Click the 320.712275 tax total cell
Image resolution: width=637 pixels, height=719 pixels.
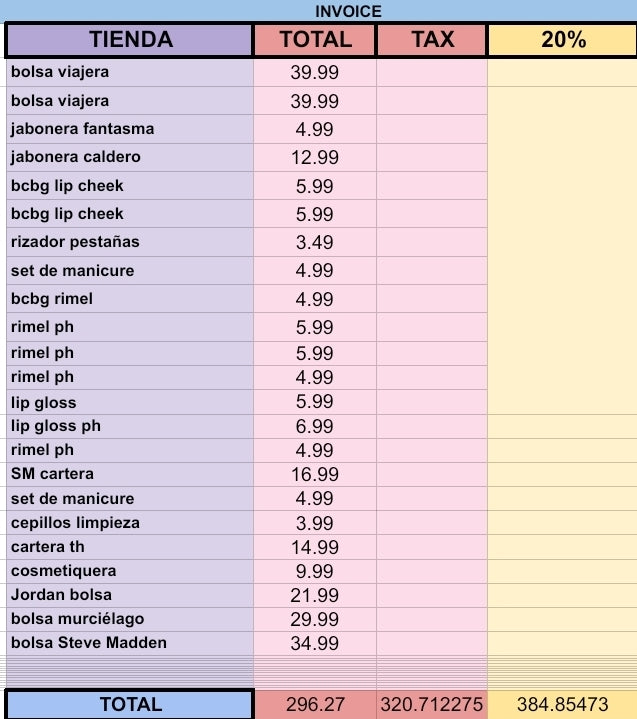coord(432,704)
